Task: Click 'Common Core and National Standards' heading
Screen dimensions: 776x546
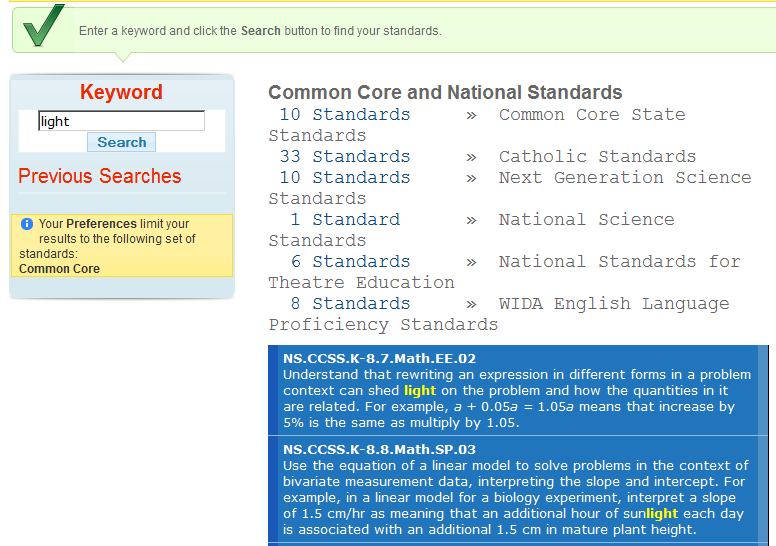Action: [445, 93]
